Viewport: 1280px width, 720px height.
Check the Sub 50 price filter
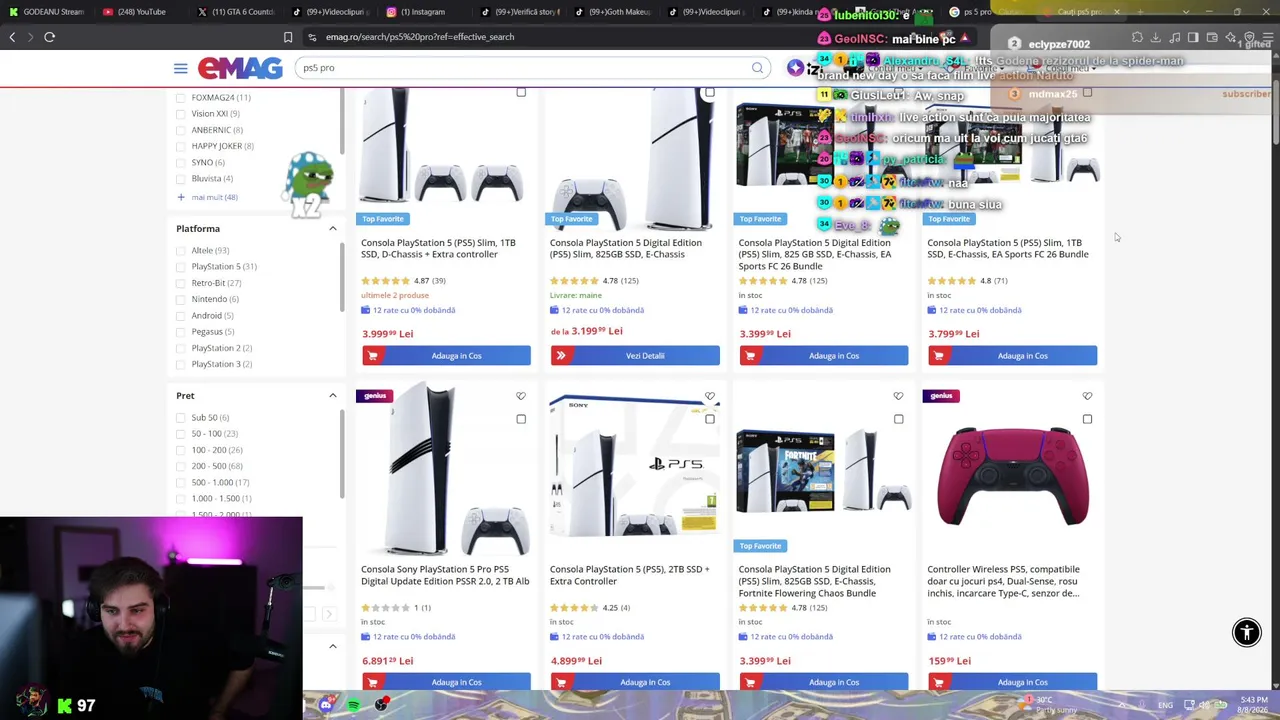coord(180,418)
